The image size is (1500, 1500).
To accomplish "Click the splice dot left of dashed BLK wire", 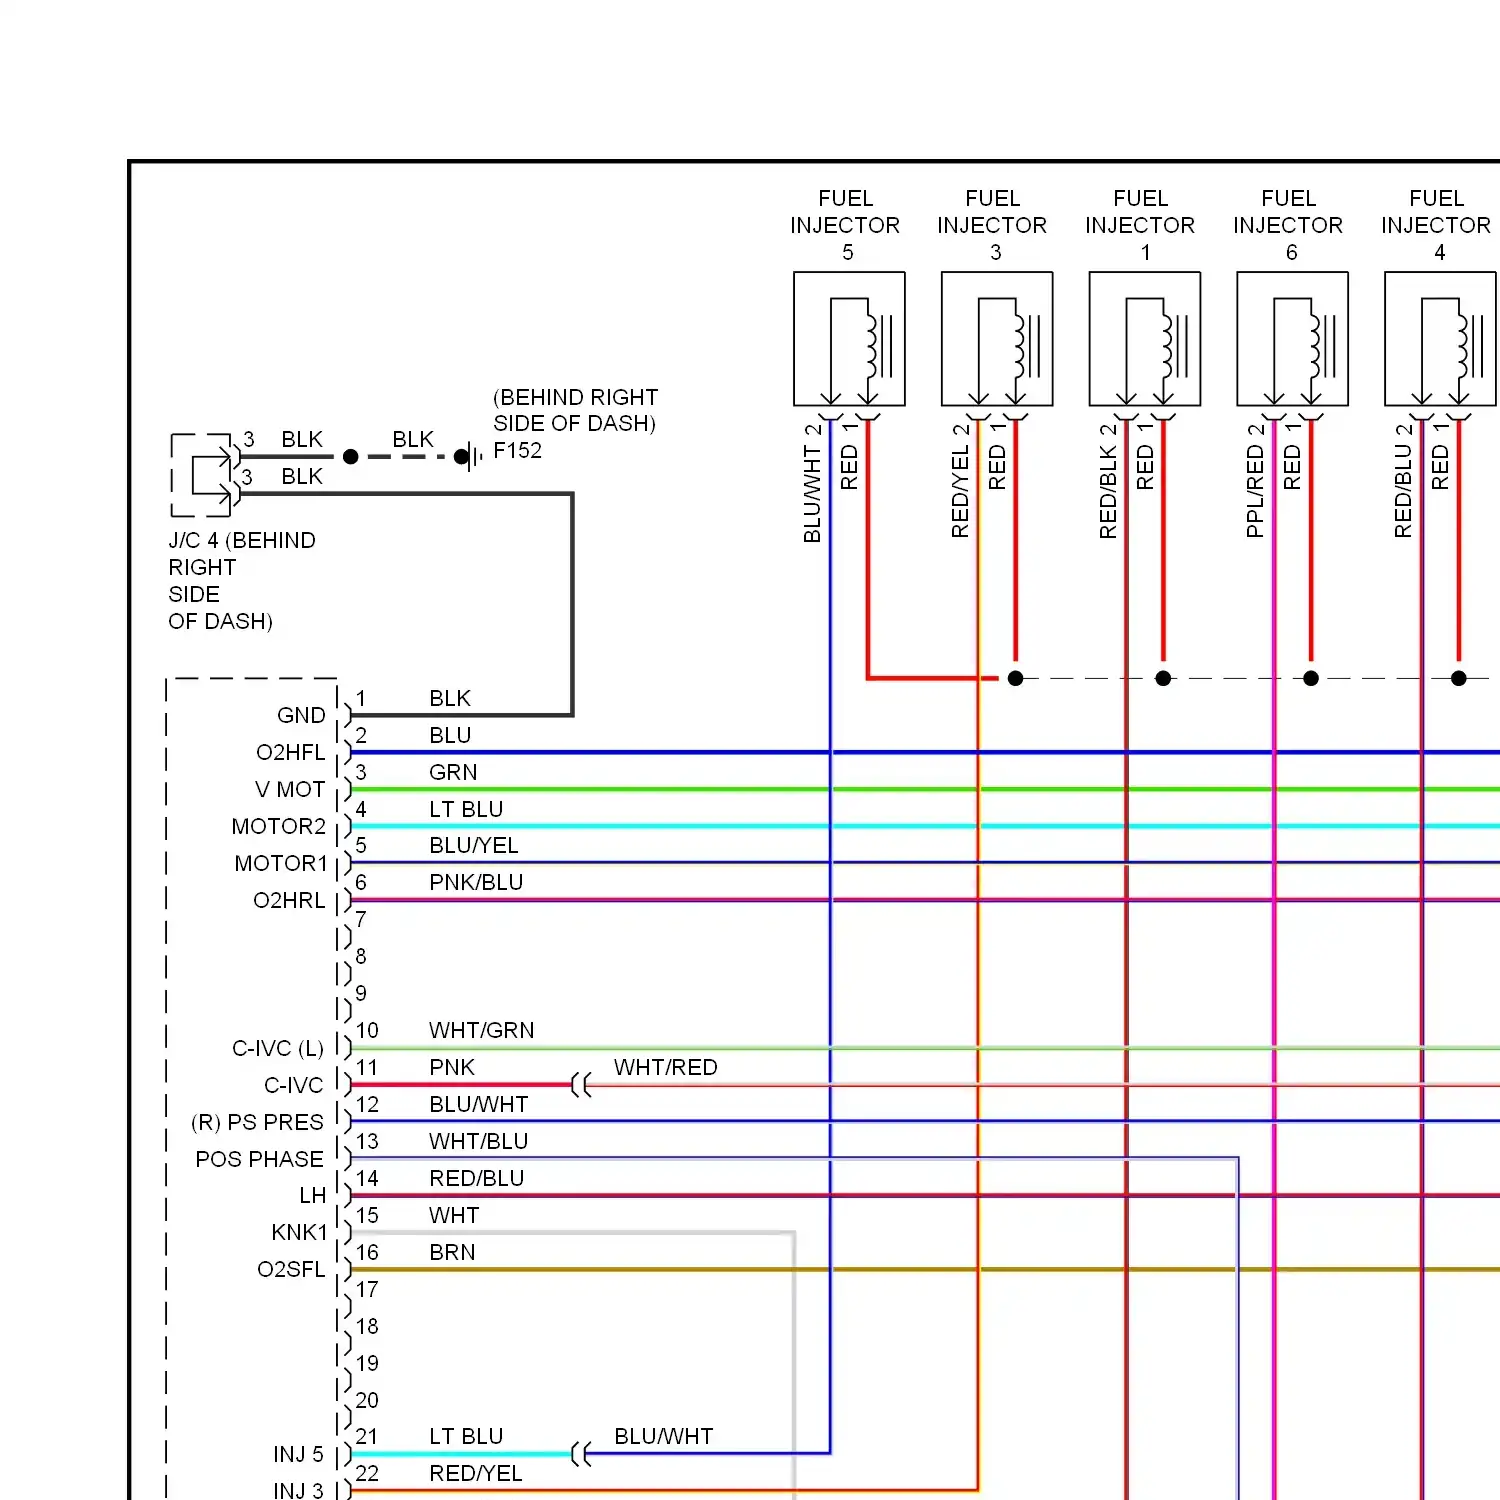I will (350, 457).
